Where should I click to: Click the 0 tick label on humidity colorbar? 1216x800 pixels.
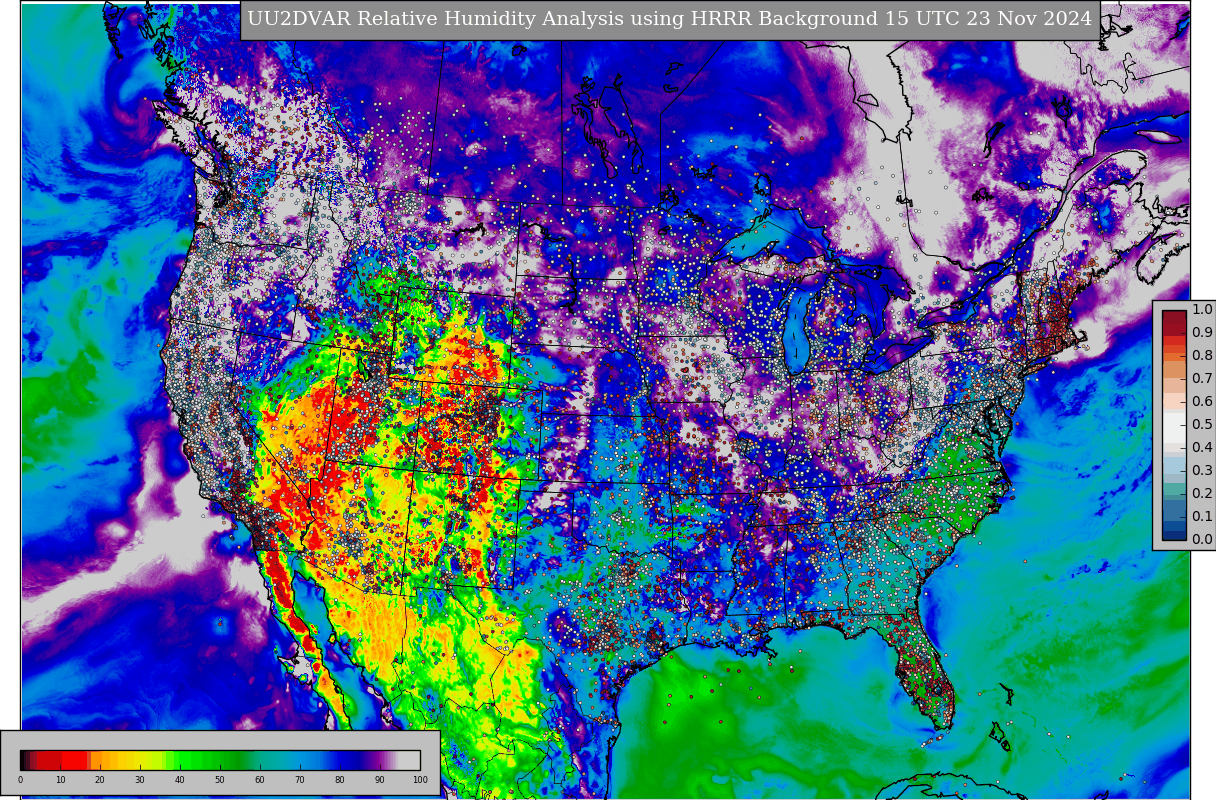[20, 780]
